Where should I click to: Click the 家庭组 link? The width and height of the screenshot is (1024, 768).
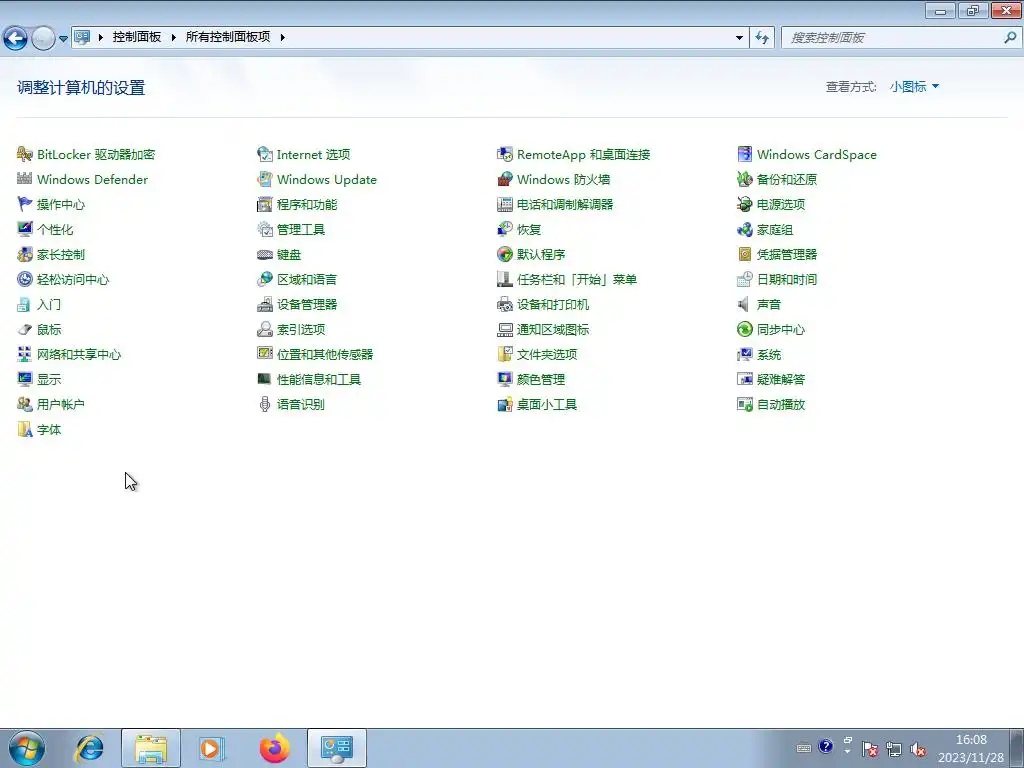coord(775,229)
